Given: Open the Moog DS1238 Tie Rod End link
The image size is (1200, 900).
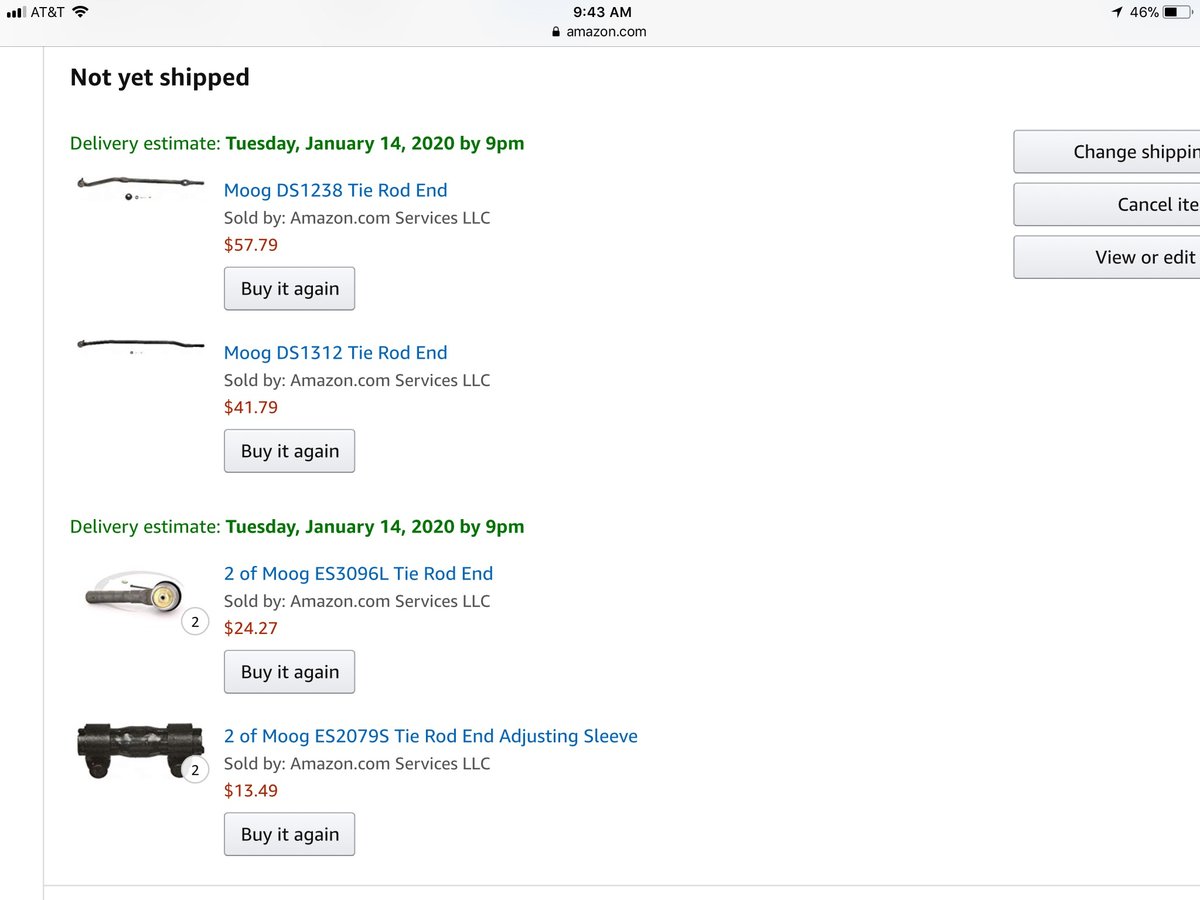Looking at the screenshot, I should (335, 190).
